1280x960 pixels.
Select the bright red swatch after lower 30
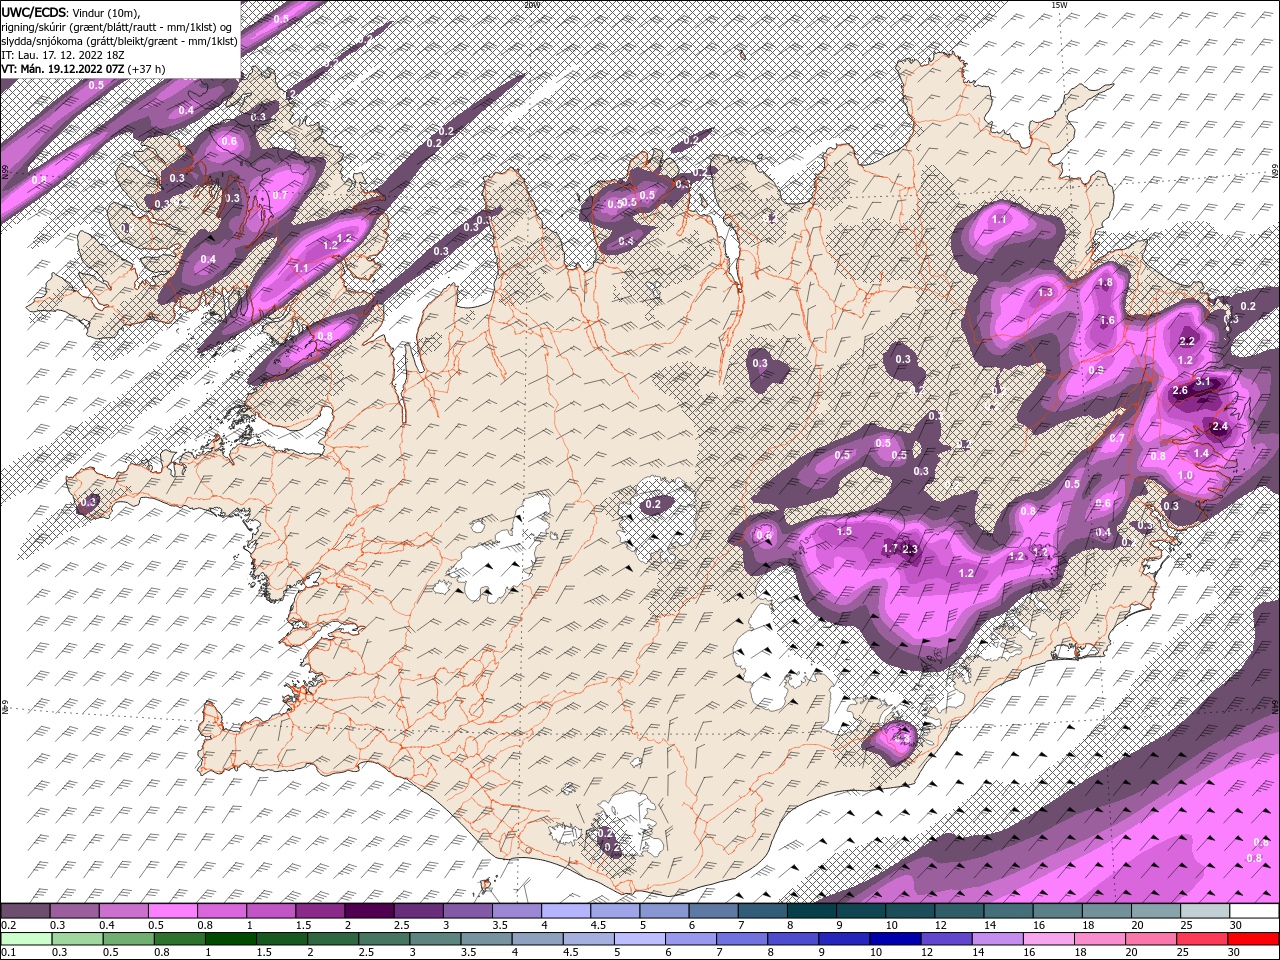click(x=1254, y=939)
